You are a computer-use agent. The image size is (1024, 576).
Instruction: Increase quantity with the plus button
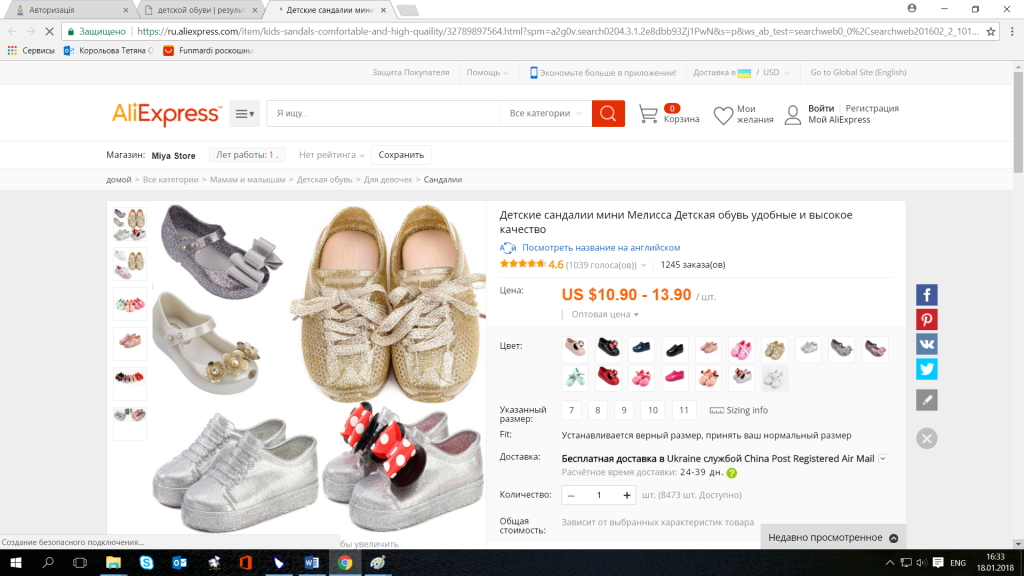626,495
